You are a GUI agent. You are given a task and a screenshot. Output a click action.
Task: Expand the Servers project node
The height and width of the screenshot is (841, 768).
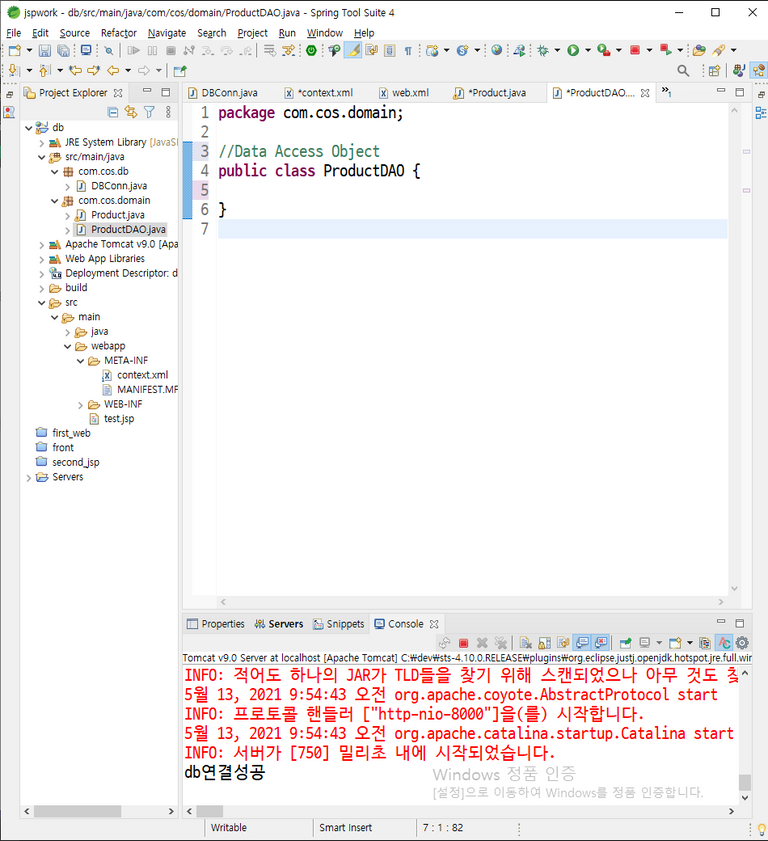coord(28,478)
